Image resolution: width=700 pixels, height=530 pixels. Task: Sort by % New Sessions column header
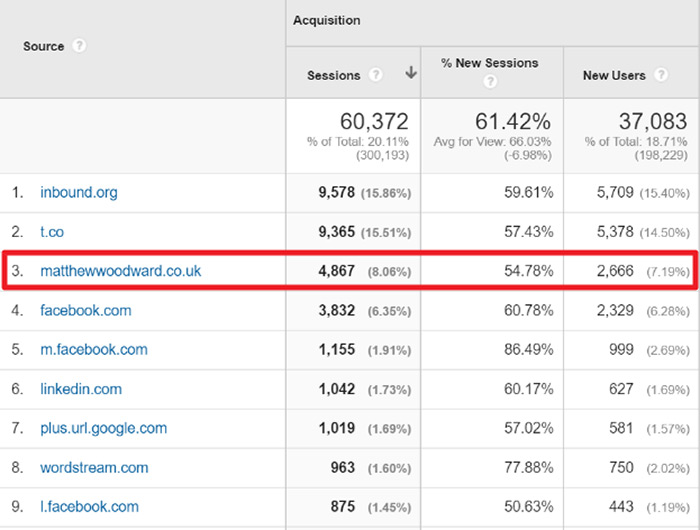click(x=490, y=63)
